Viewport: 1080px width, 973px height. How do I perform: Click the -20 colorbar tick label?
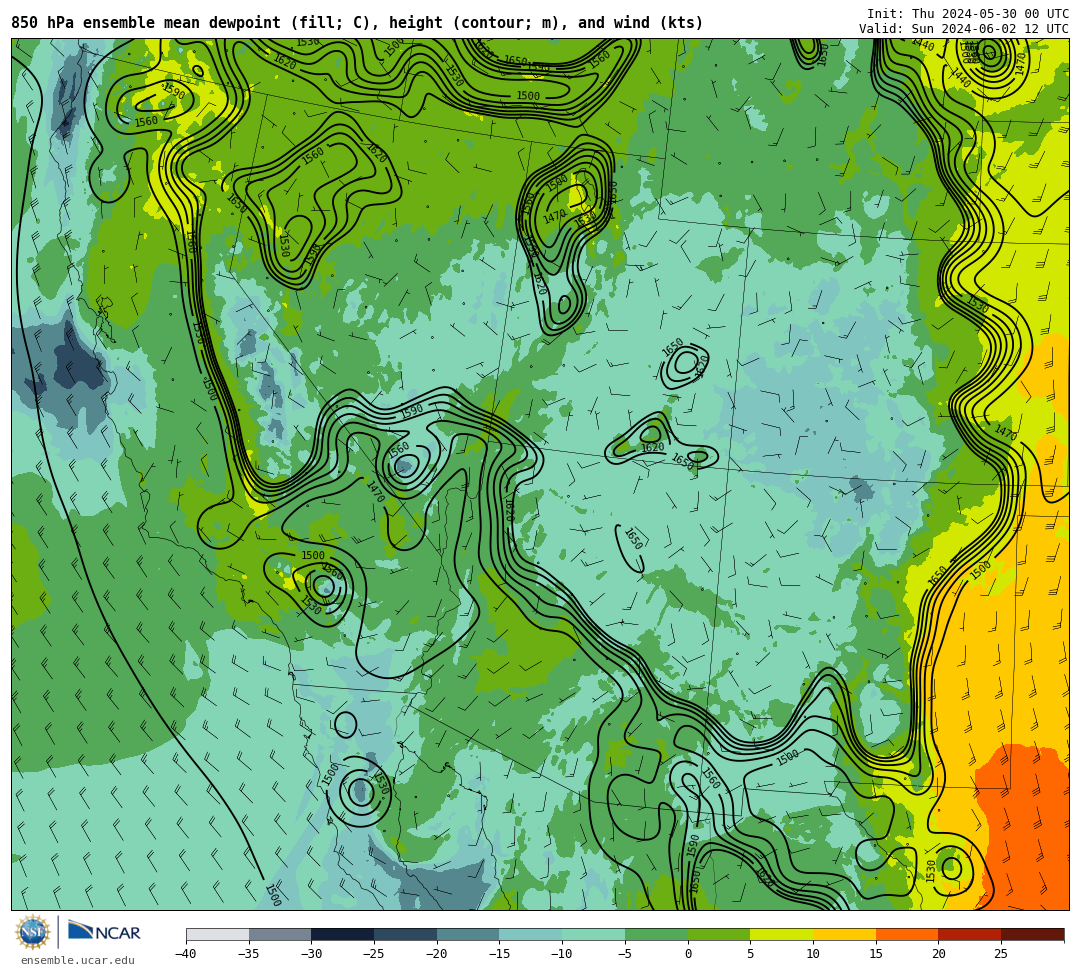436,954
